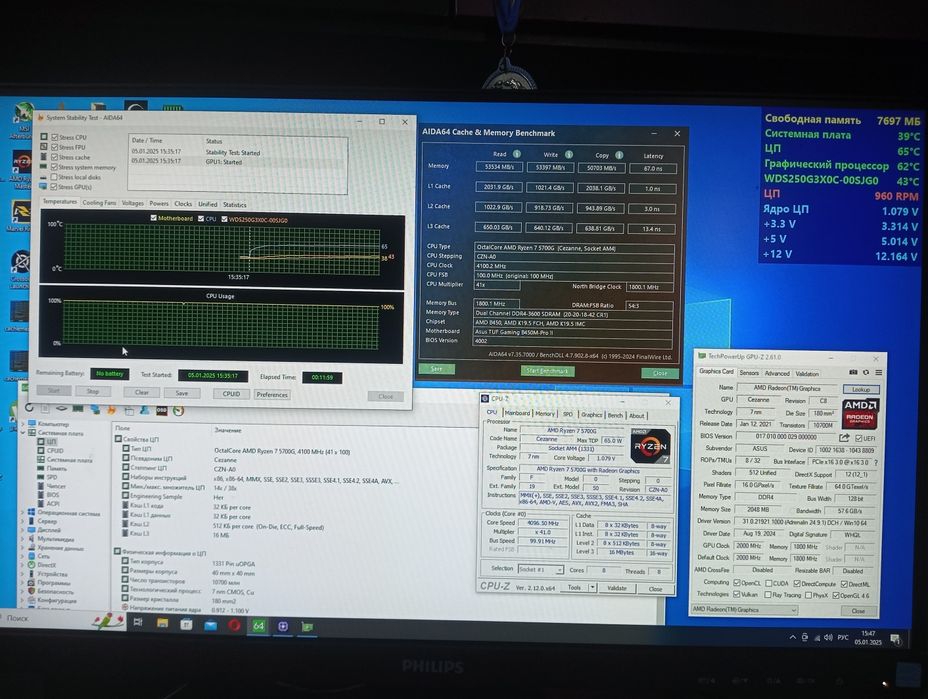The width and height of the screenshot is (928, 699).
Task: Toggle Motherboard temperature graph checkbox
Action: pos(153,218)
